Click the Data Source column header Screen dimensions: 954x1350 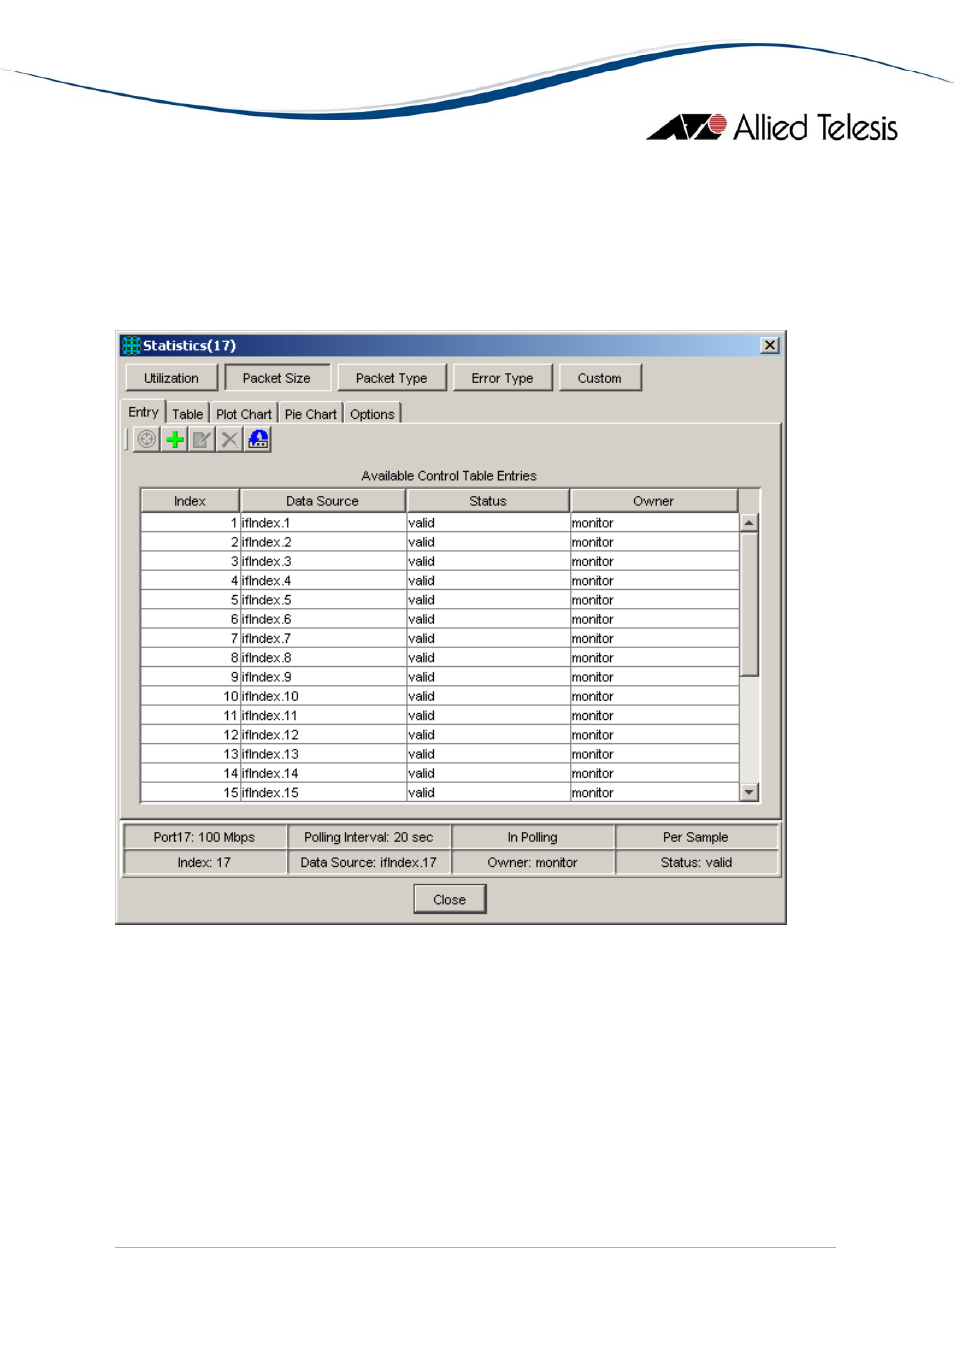[322, 501]
